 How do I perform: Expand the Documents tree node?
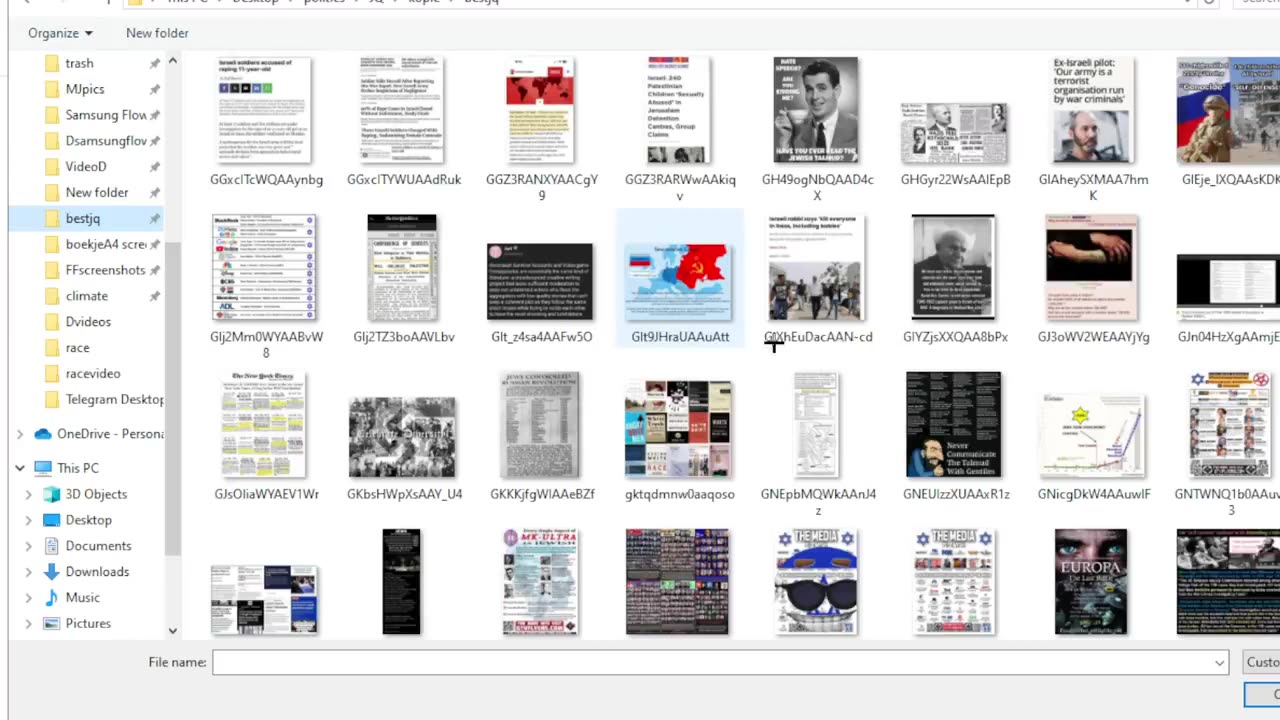(29, 546)
